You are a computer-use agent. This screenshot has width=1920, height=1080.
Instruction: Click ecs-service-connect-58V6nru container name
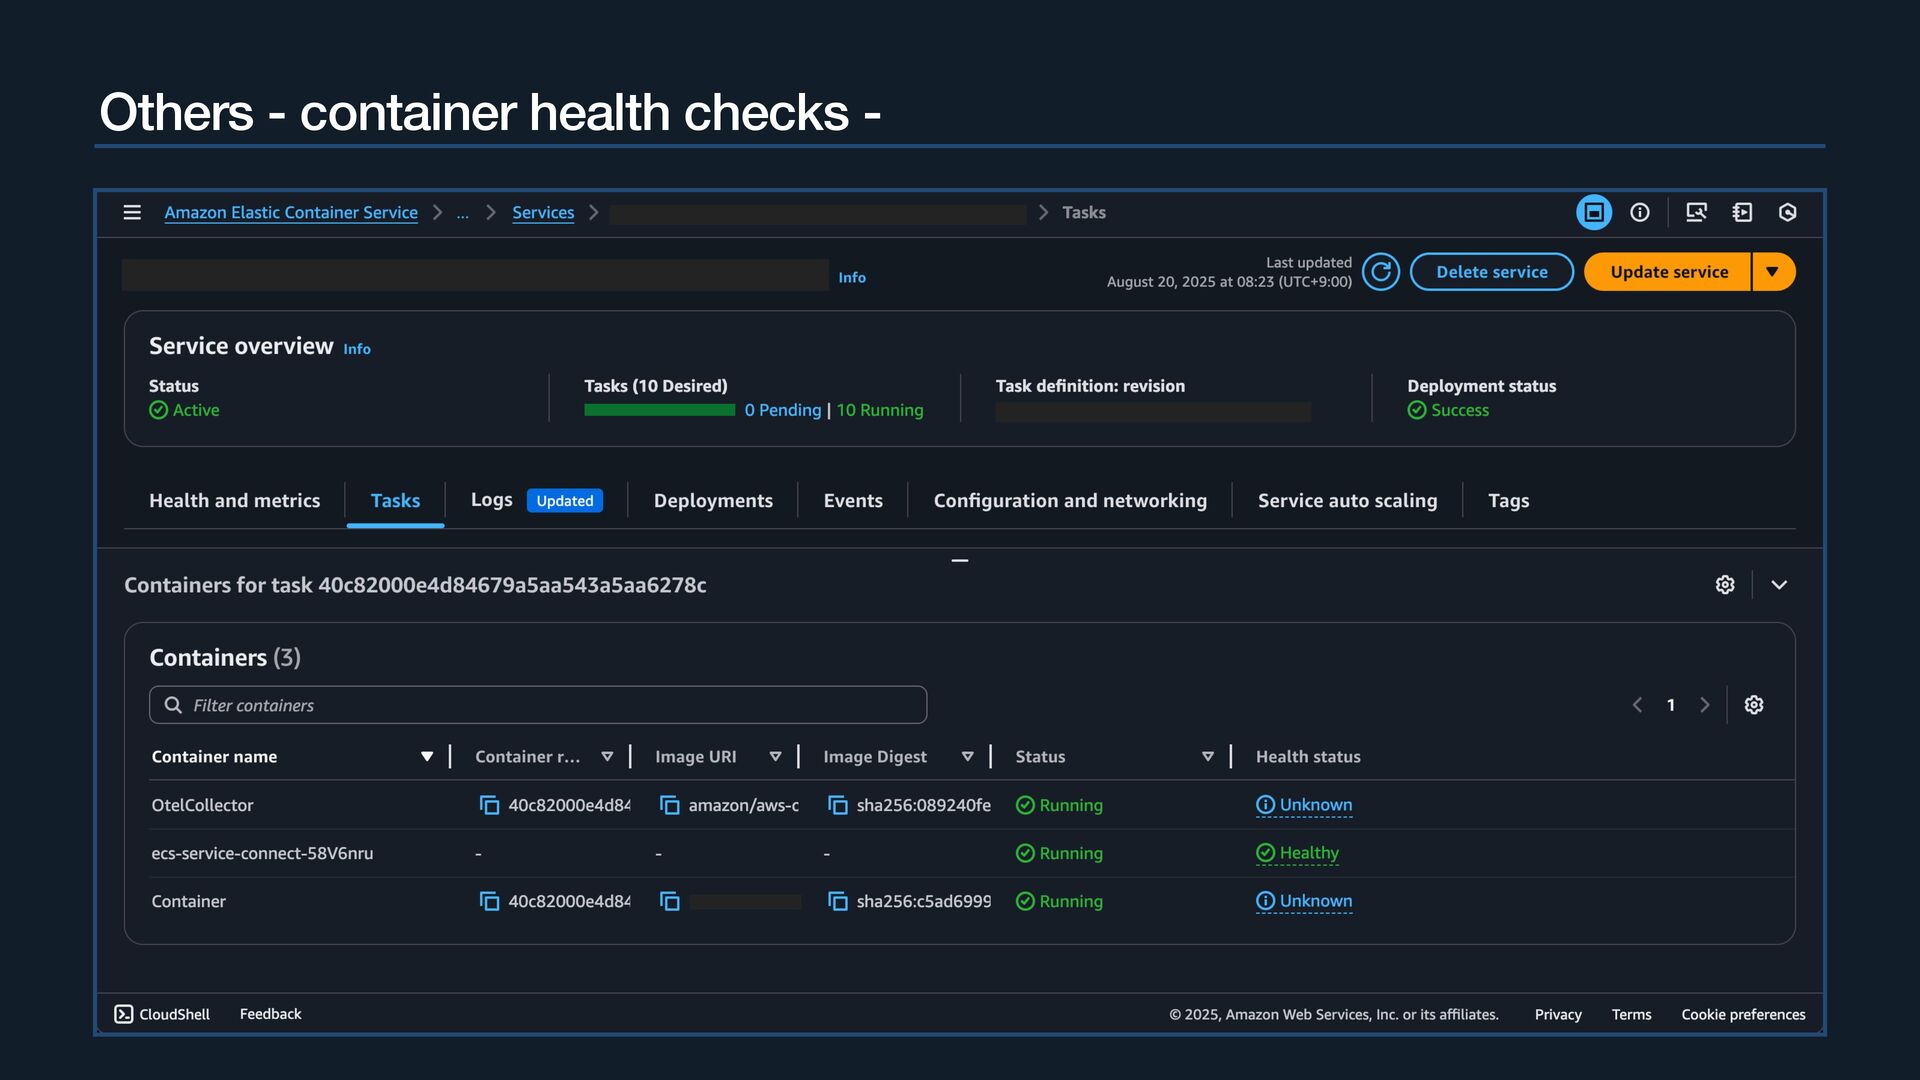[262, 853]
